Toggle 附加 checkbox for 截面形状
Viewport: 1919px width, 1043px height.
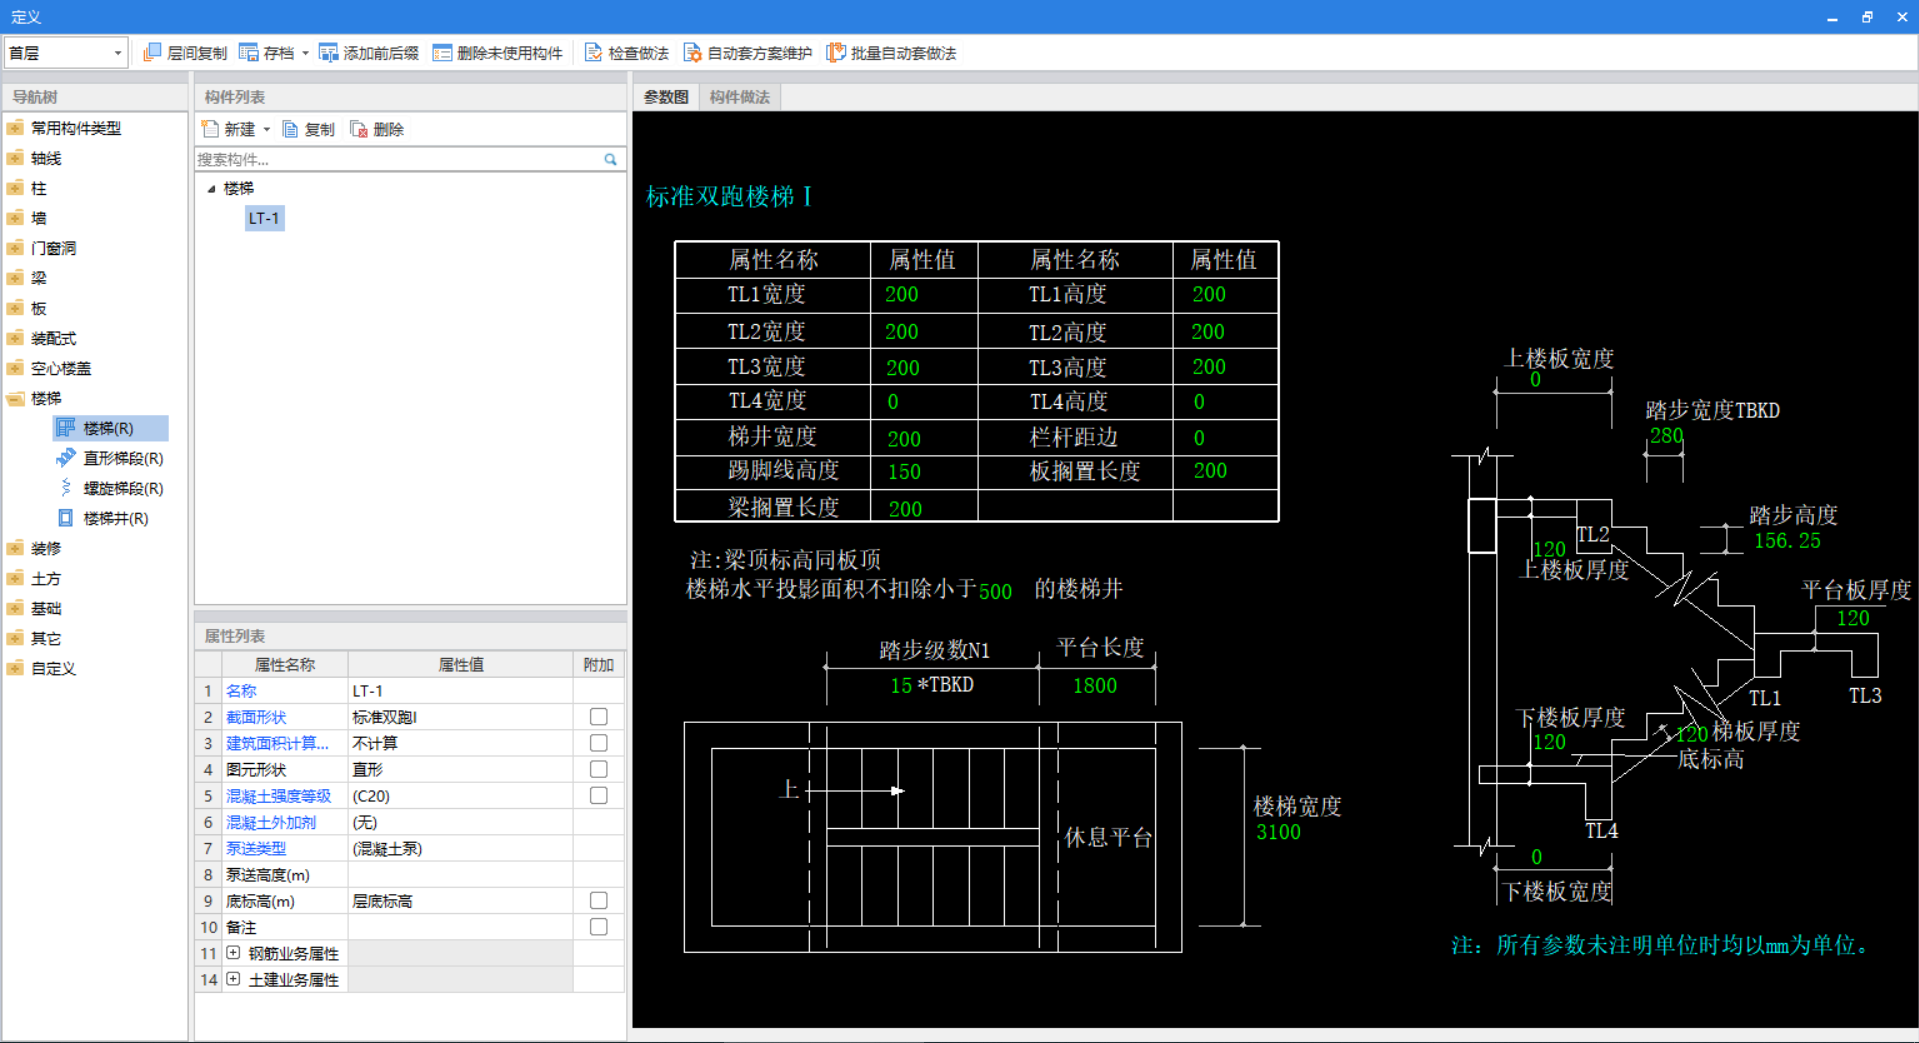pos(599,717)
